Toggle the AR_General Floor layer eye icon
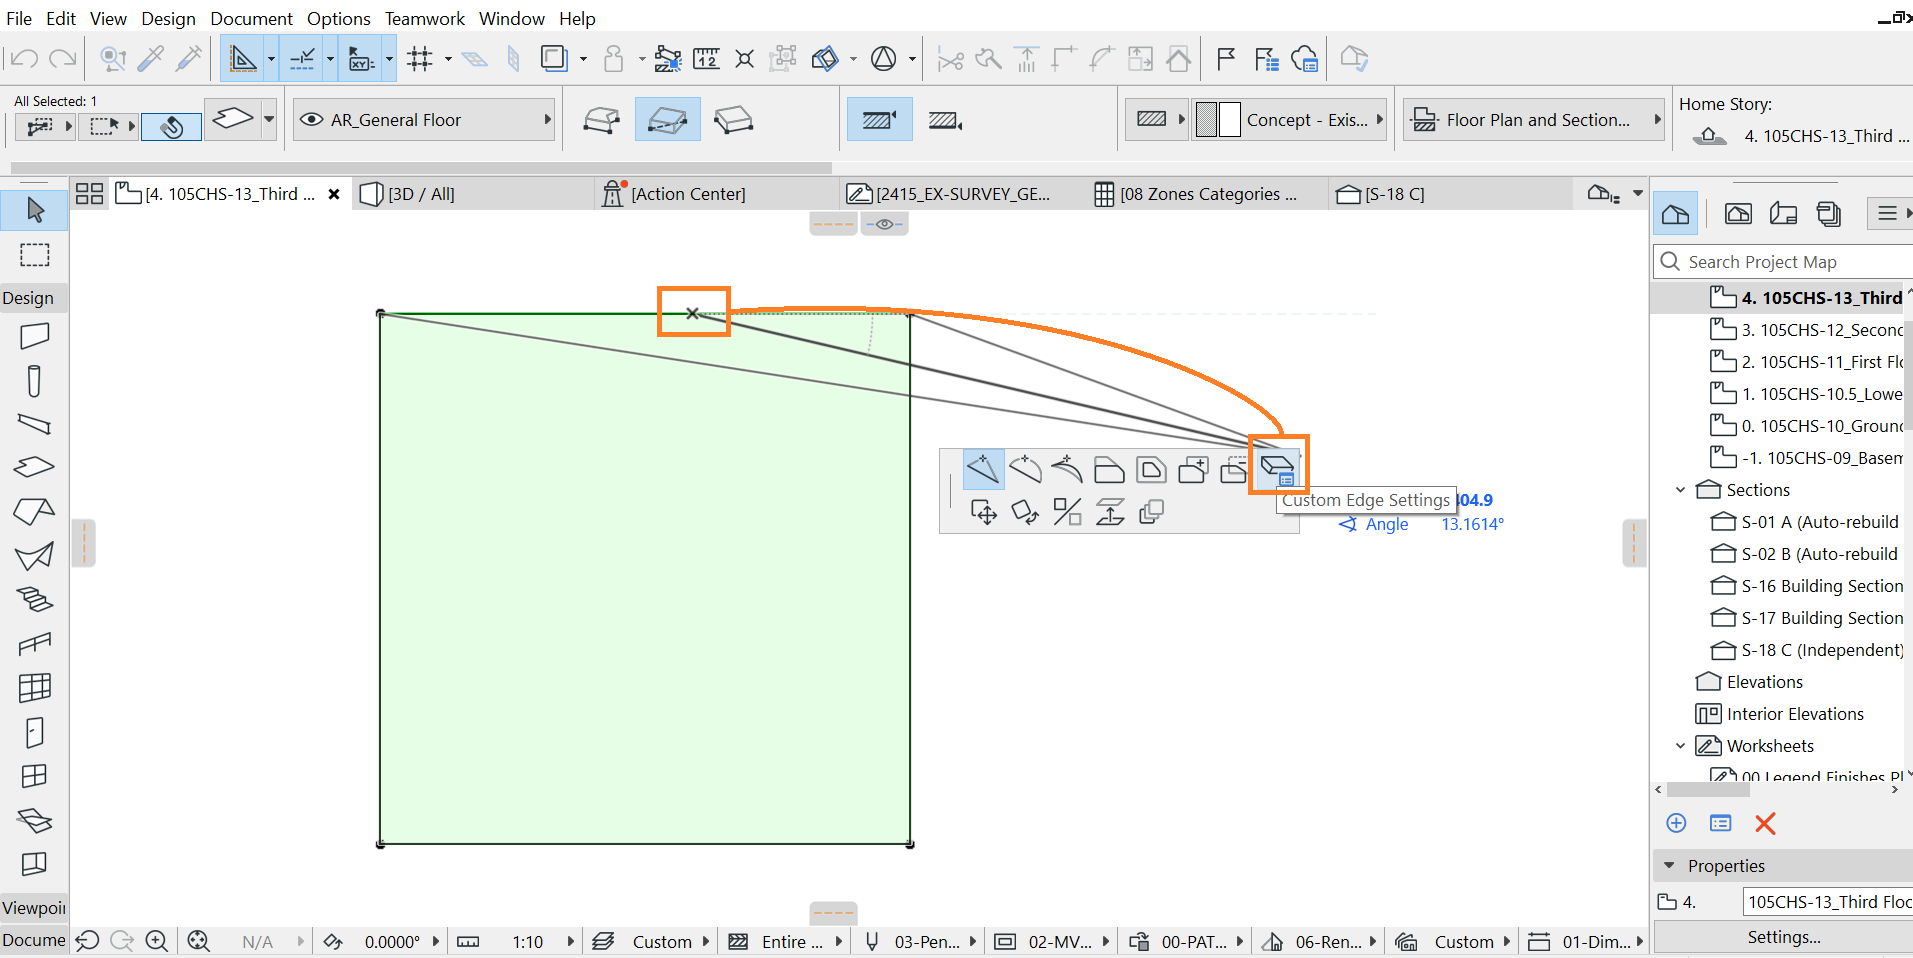The height and width of the screenshot is (958, 1913). click(312, 120)
